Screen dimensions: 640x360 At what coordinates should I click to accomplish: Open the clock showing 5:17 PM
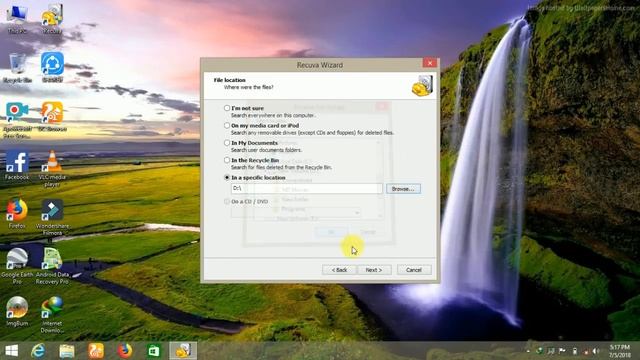[620, 351]
